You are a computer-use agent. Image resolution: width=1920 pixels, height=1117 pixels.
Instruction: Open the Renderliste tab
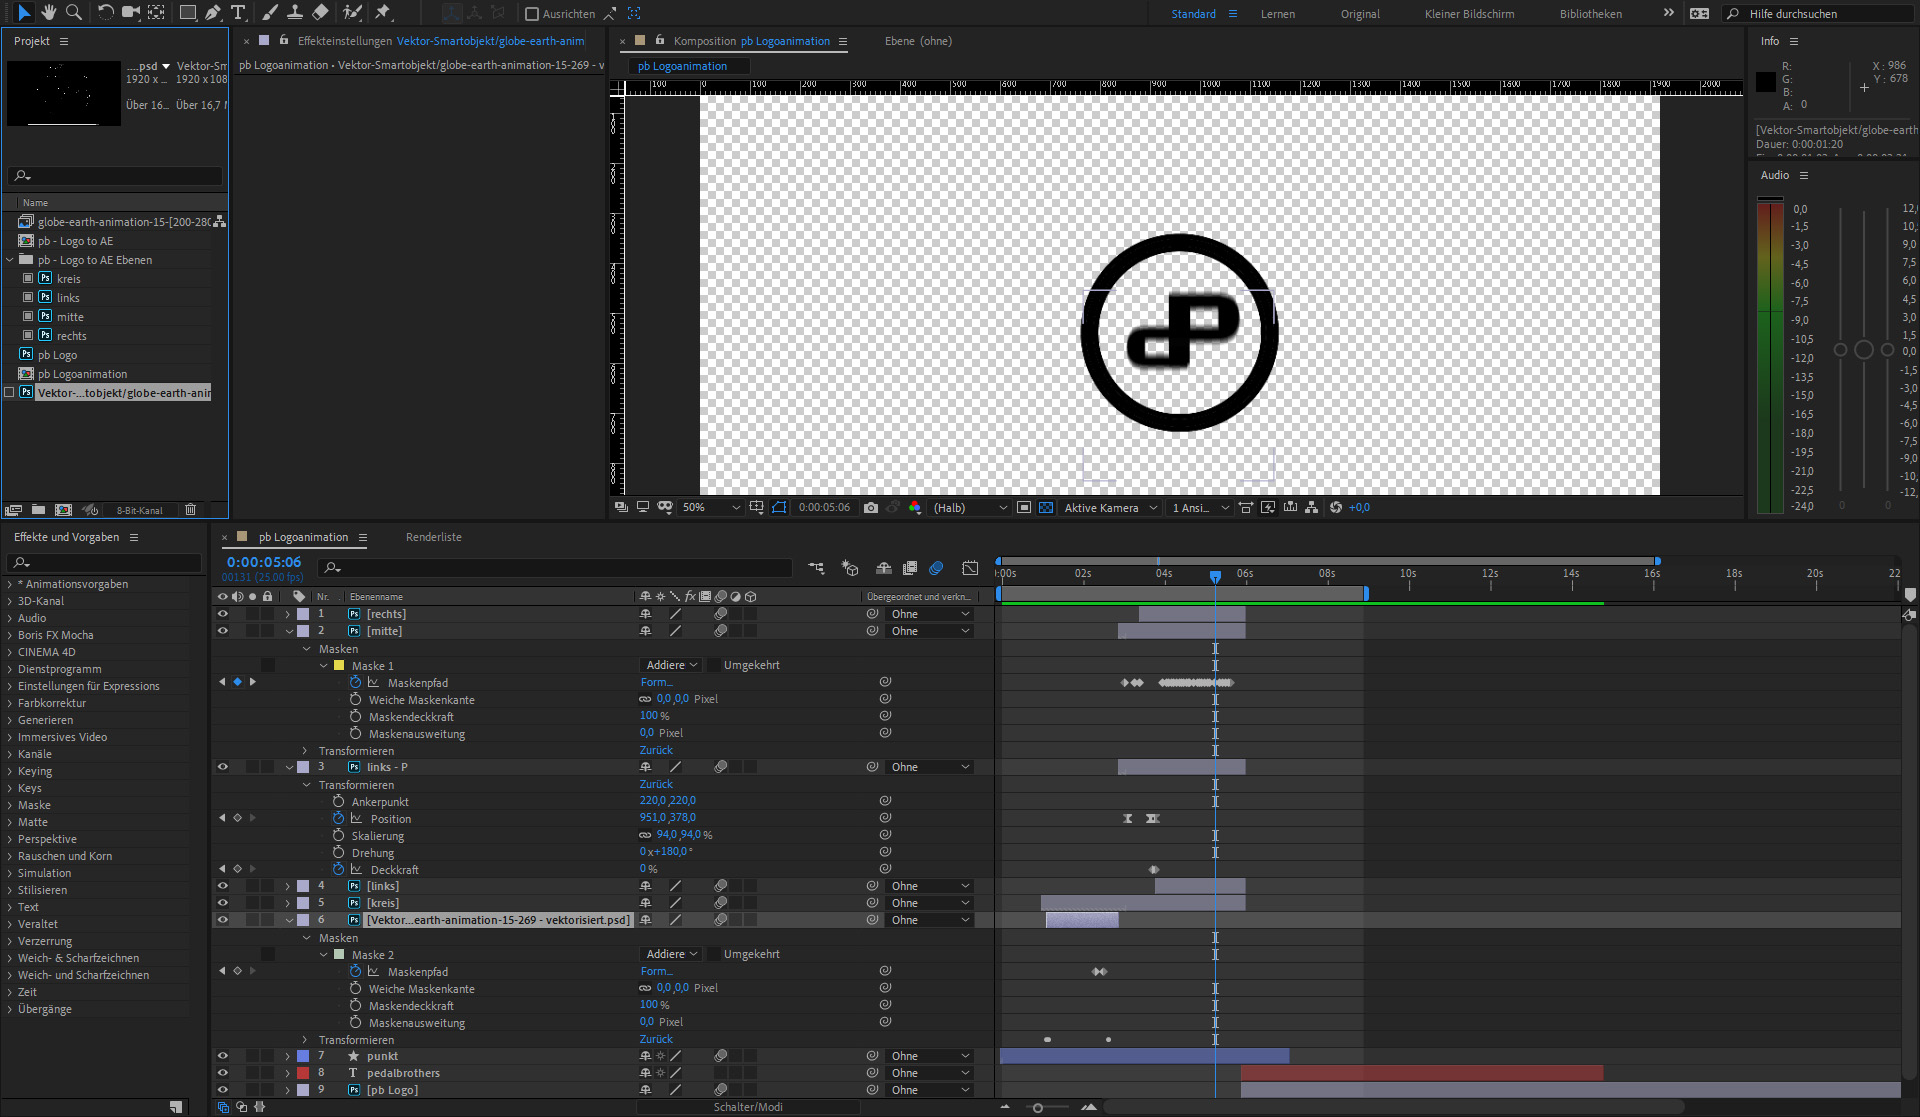point(433,537)
